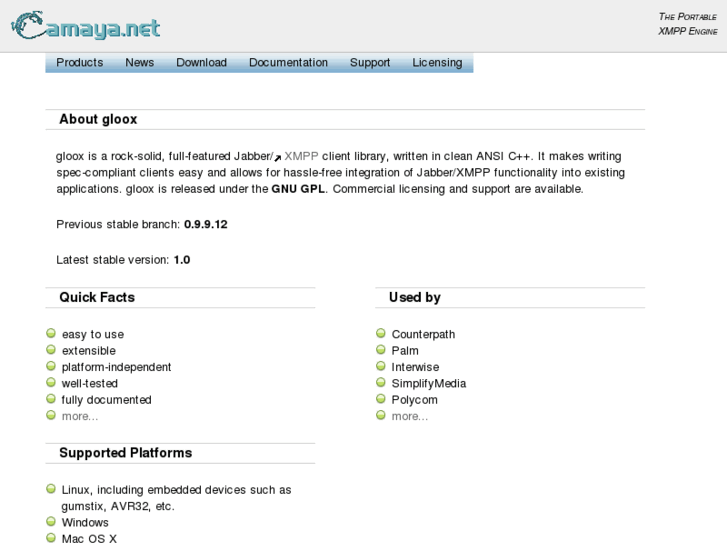Click the Counterpath list entry

(x=423, y=334)
